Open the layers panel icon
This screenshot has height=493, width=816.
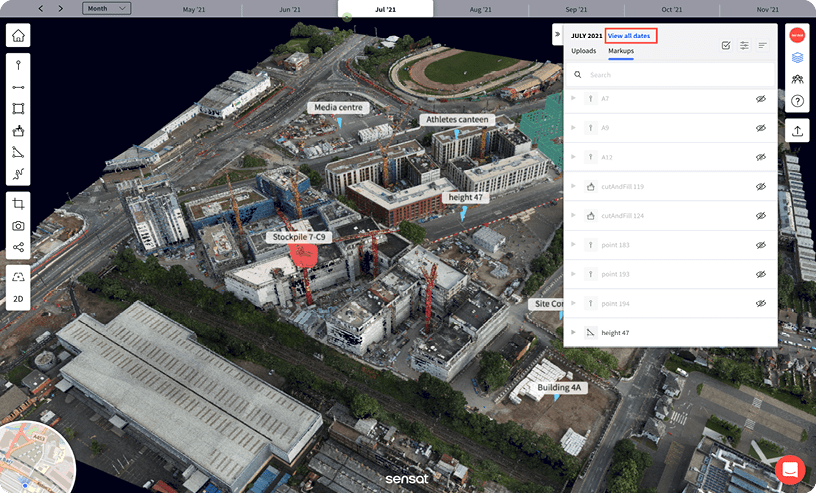797,57
